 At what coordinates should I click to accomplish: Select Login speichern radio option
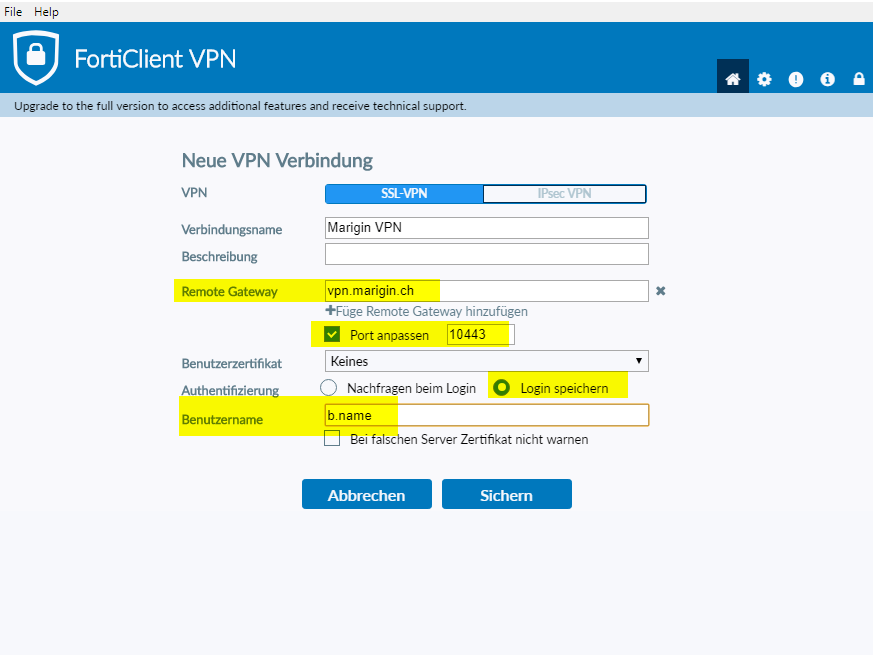pos(503,387)
